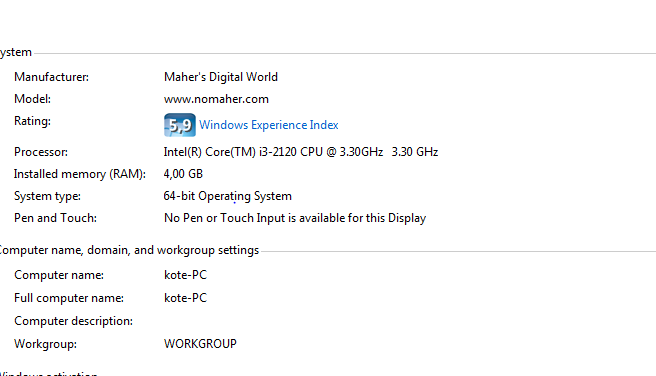Viewport: 656px width, 376px height.
Task: Click the Installed memory (RAM) label
Action: click(x=79, y=174)
